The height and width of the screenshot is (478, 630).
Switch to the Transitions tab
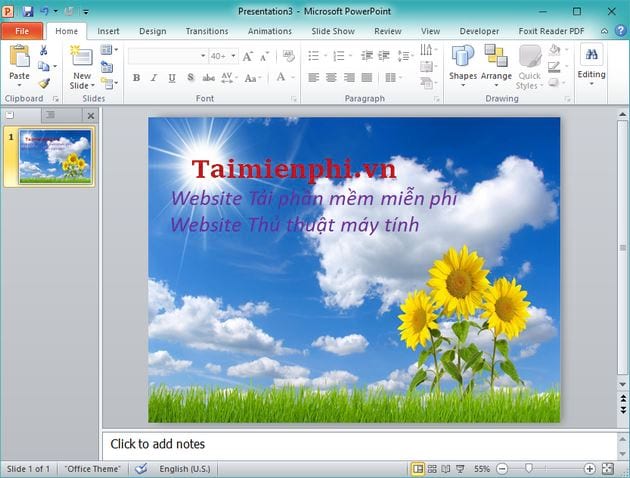(x=207, y=31)
